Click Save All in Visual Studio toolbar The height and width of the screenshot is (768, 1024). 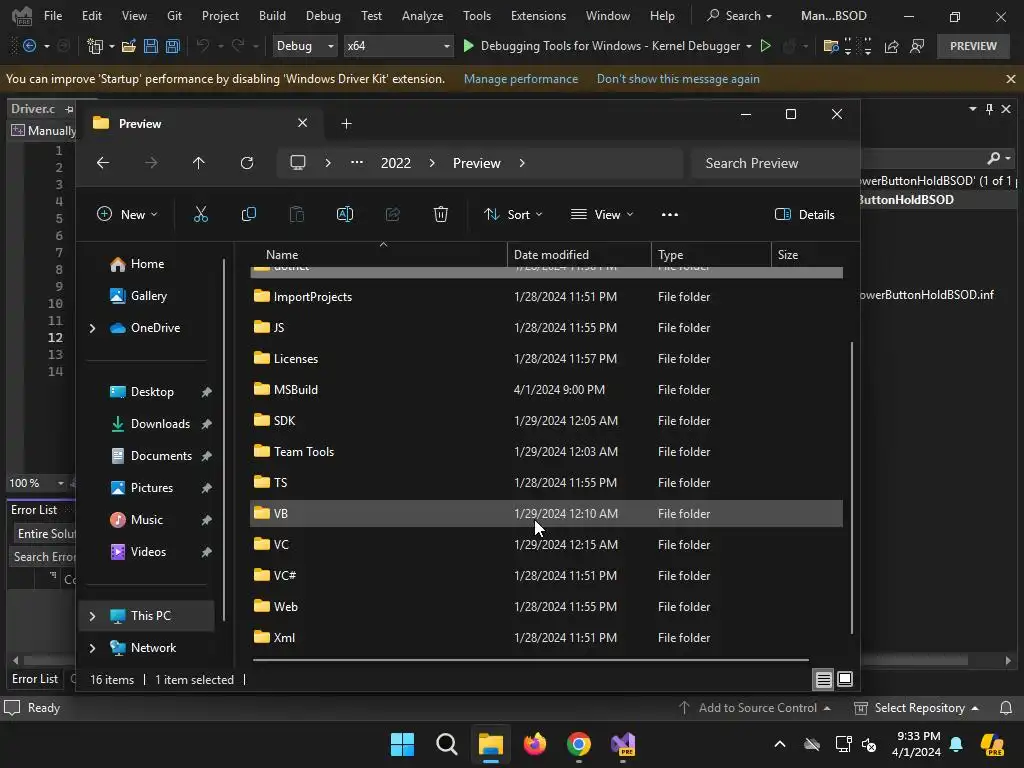pos(173,46)
